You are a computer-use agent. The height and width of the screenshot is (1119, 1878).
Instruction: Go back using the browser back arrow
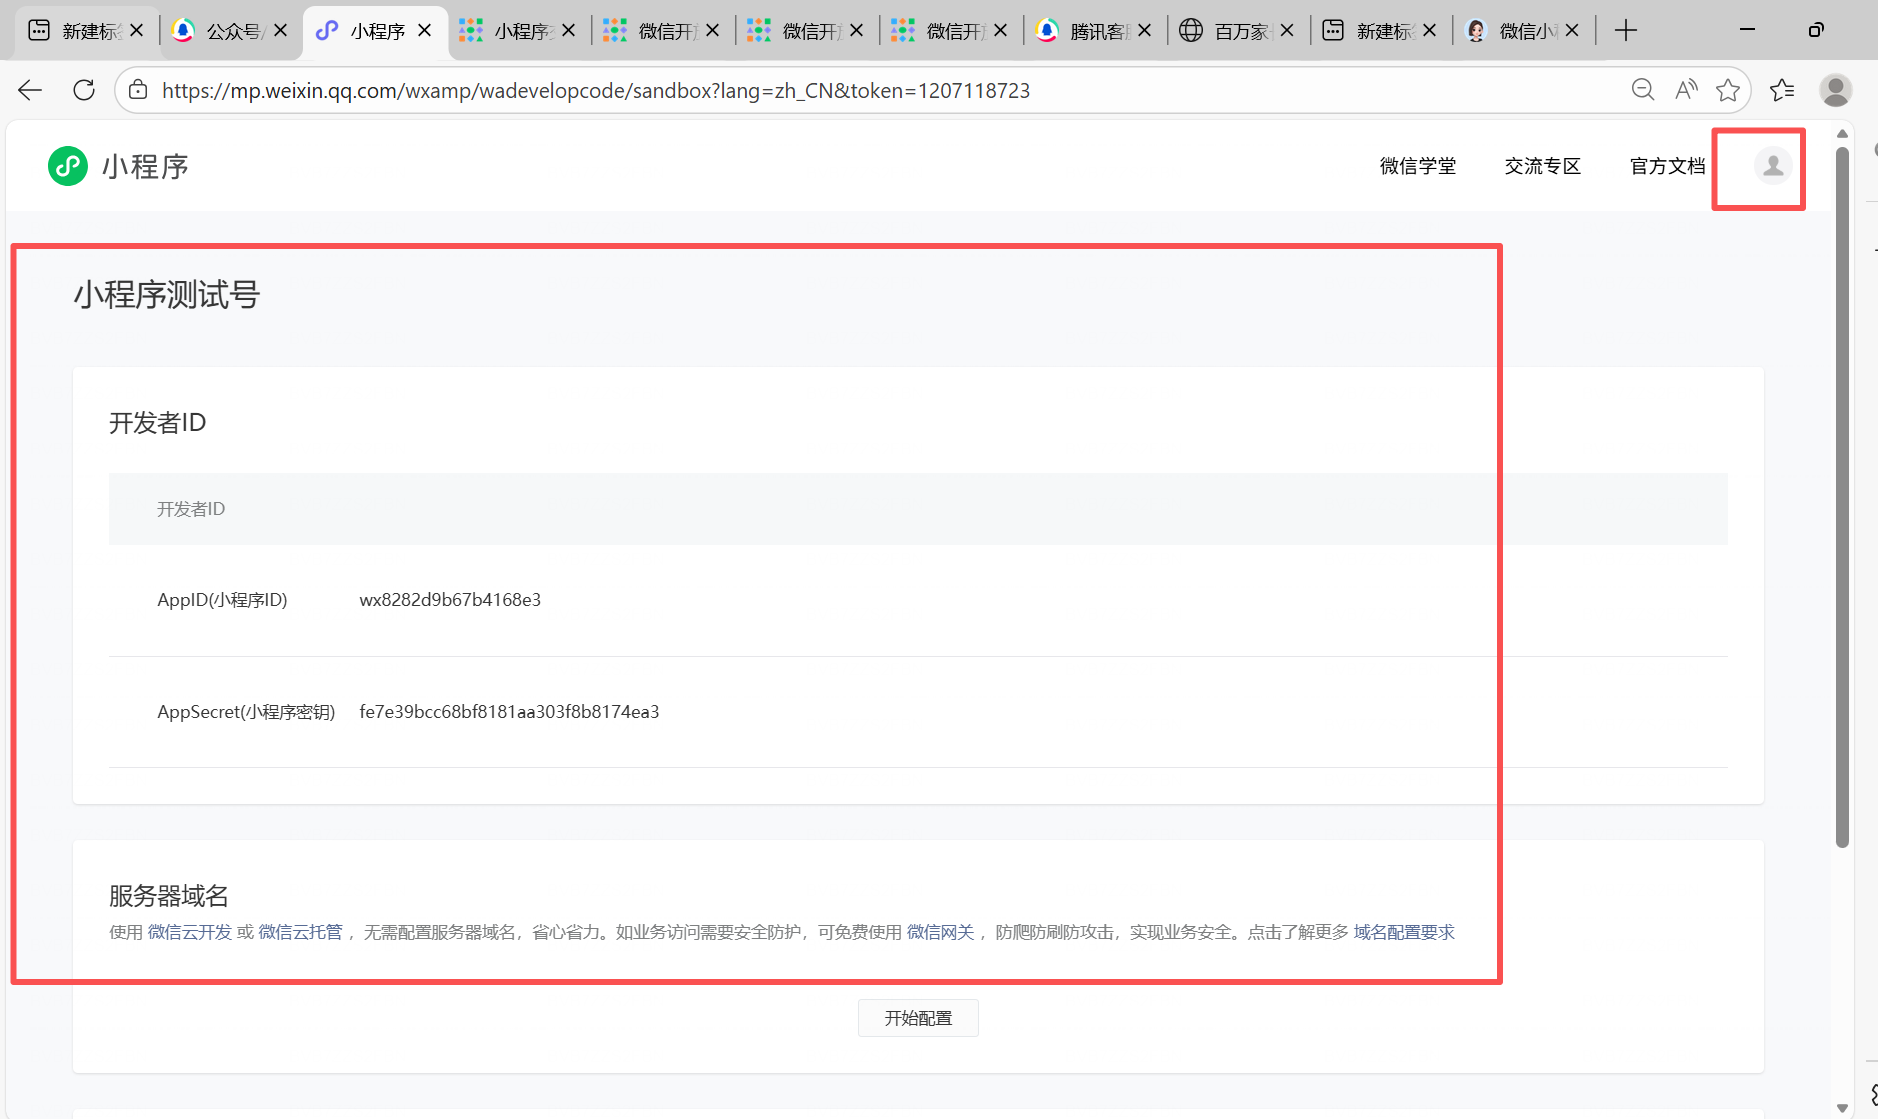tap(30, 90)
